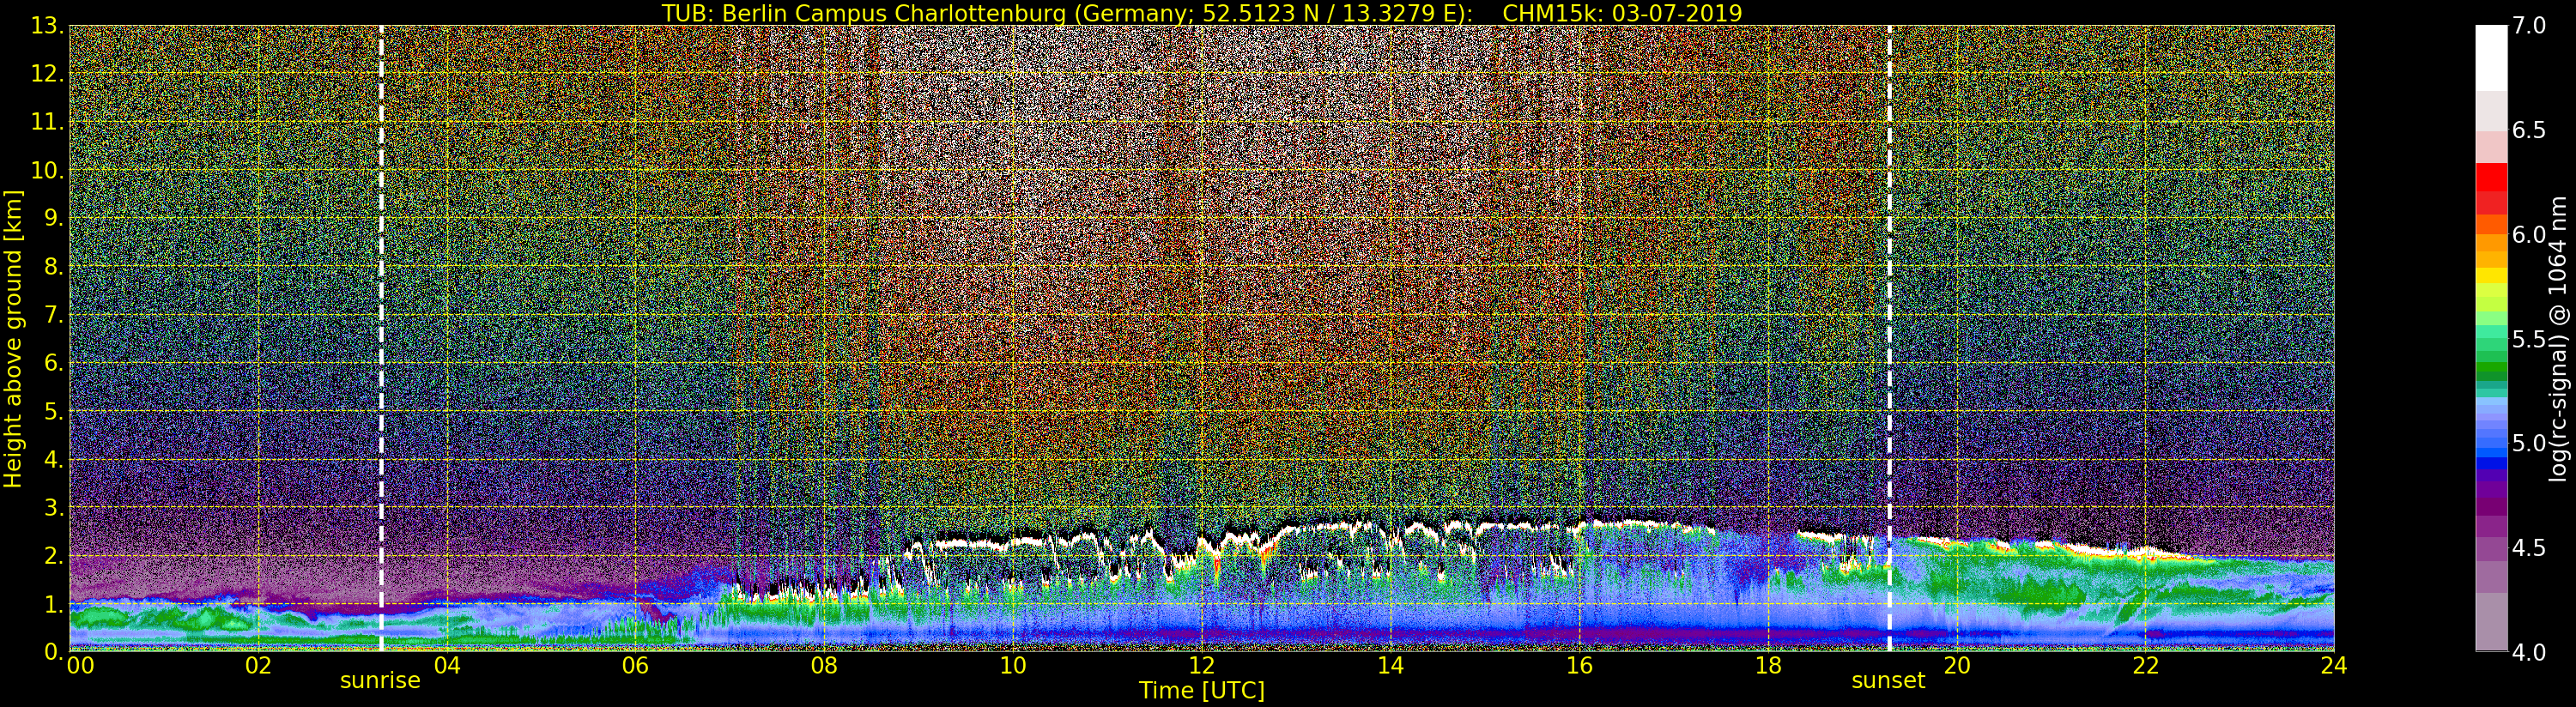Click the vertical colorbar legend strip
The width and height of the screenshot is (2576, 707).
pos(2491,338)
